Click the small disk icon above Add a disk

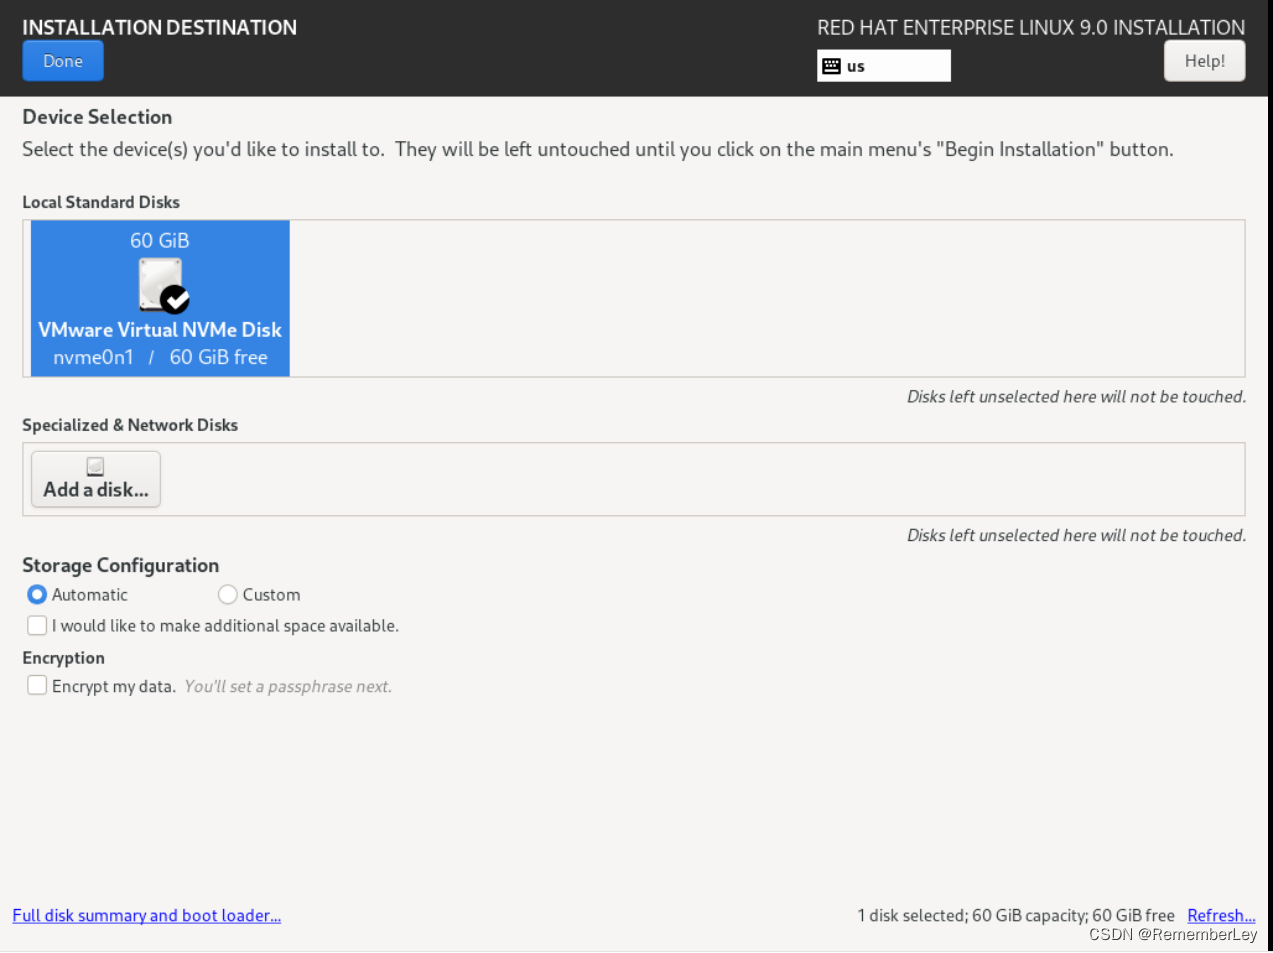click(x=96, y=466)
